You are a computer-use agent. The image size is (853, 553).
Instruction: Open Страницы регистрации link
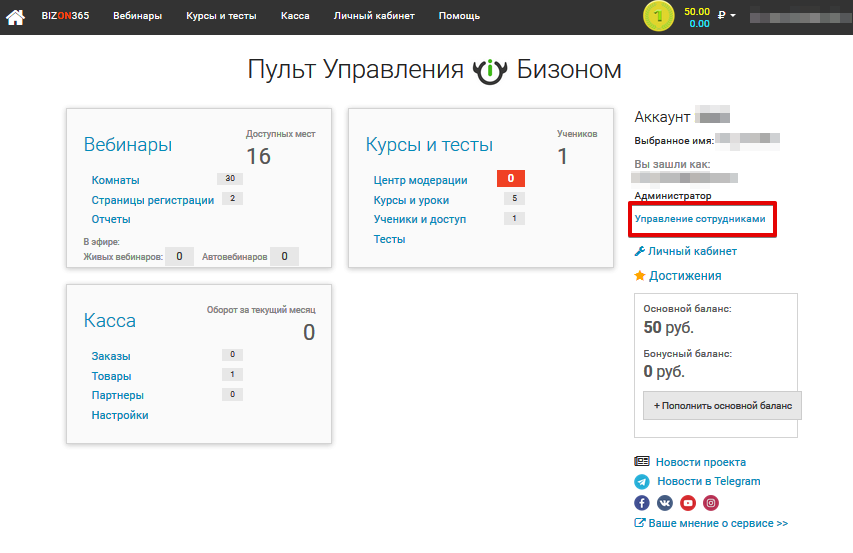tap(152, 200)
